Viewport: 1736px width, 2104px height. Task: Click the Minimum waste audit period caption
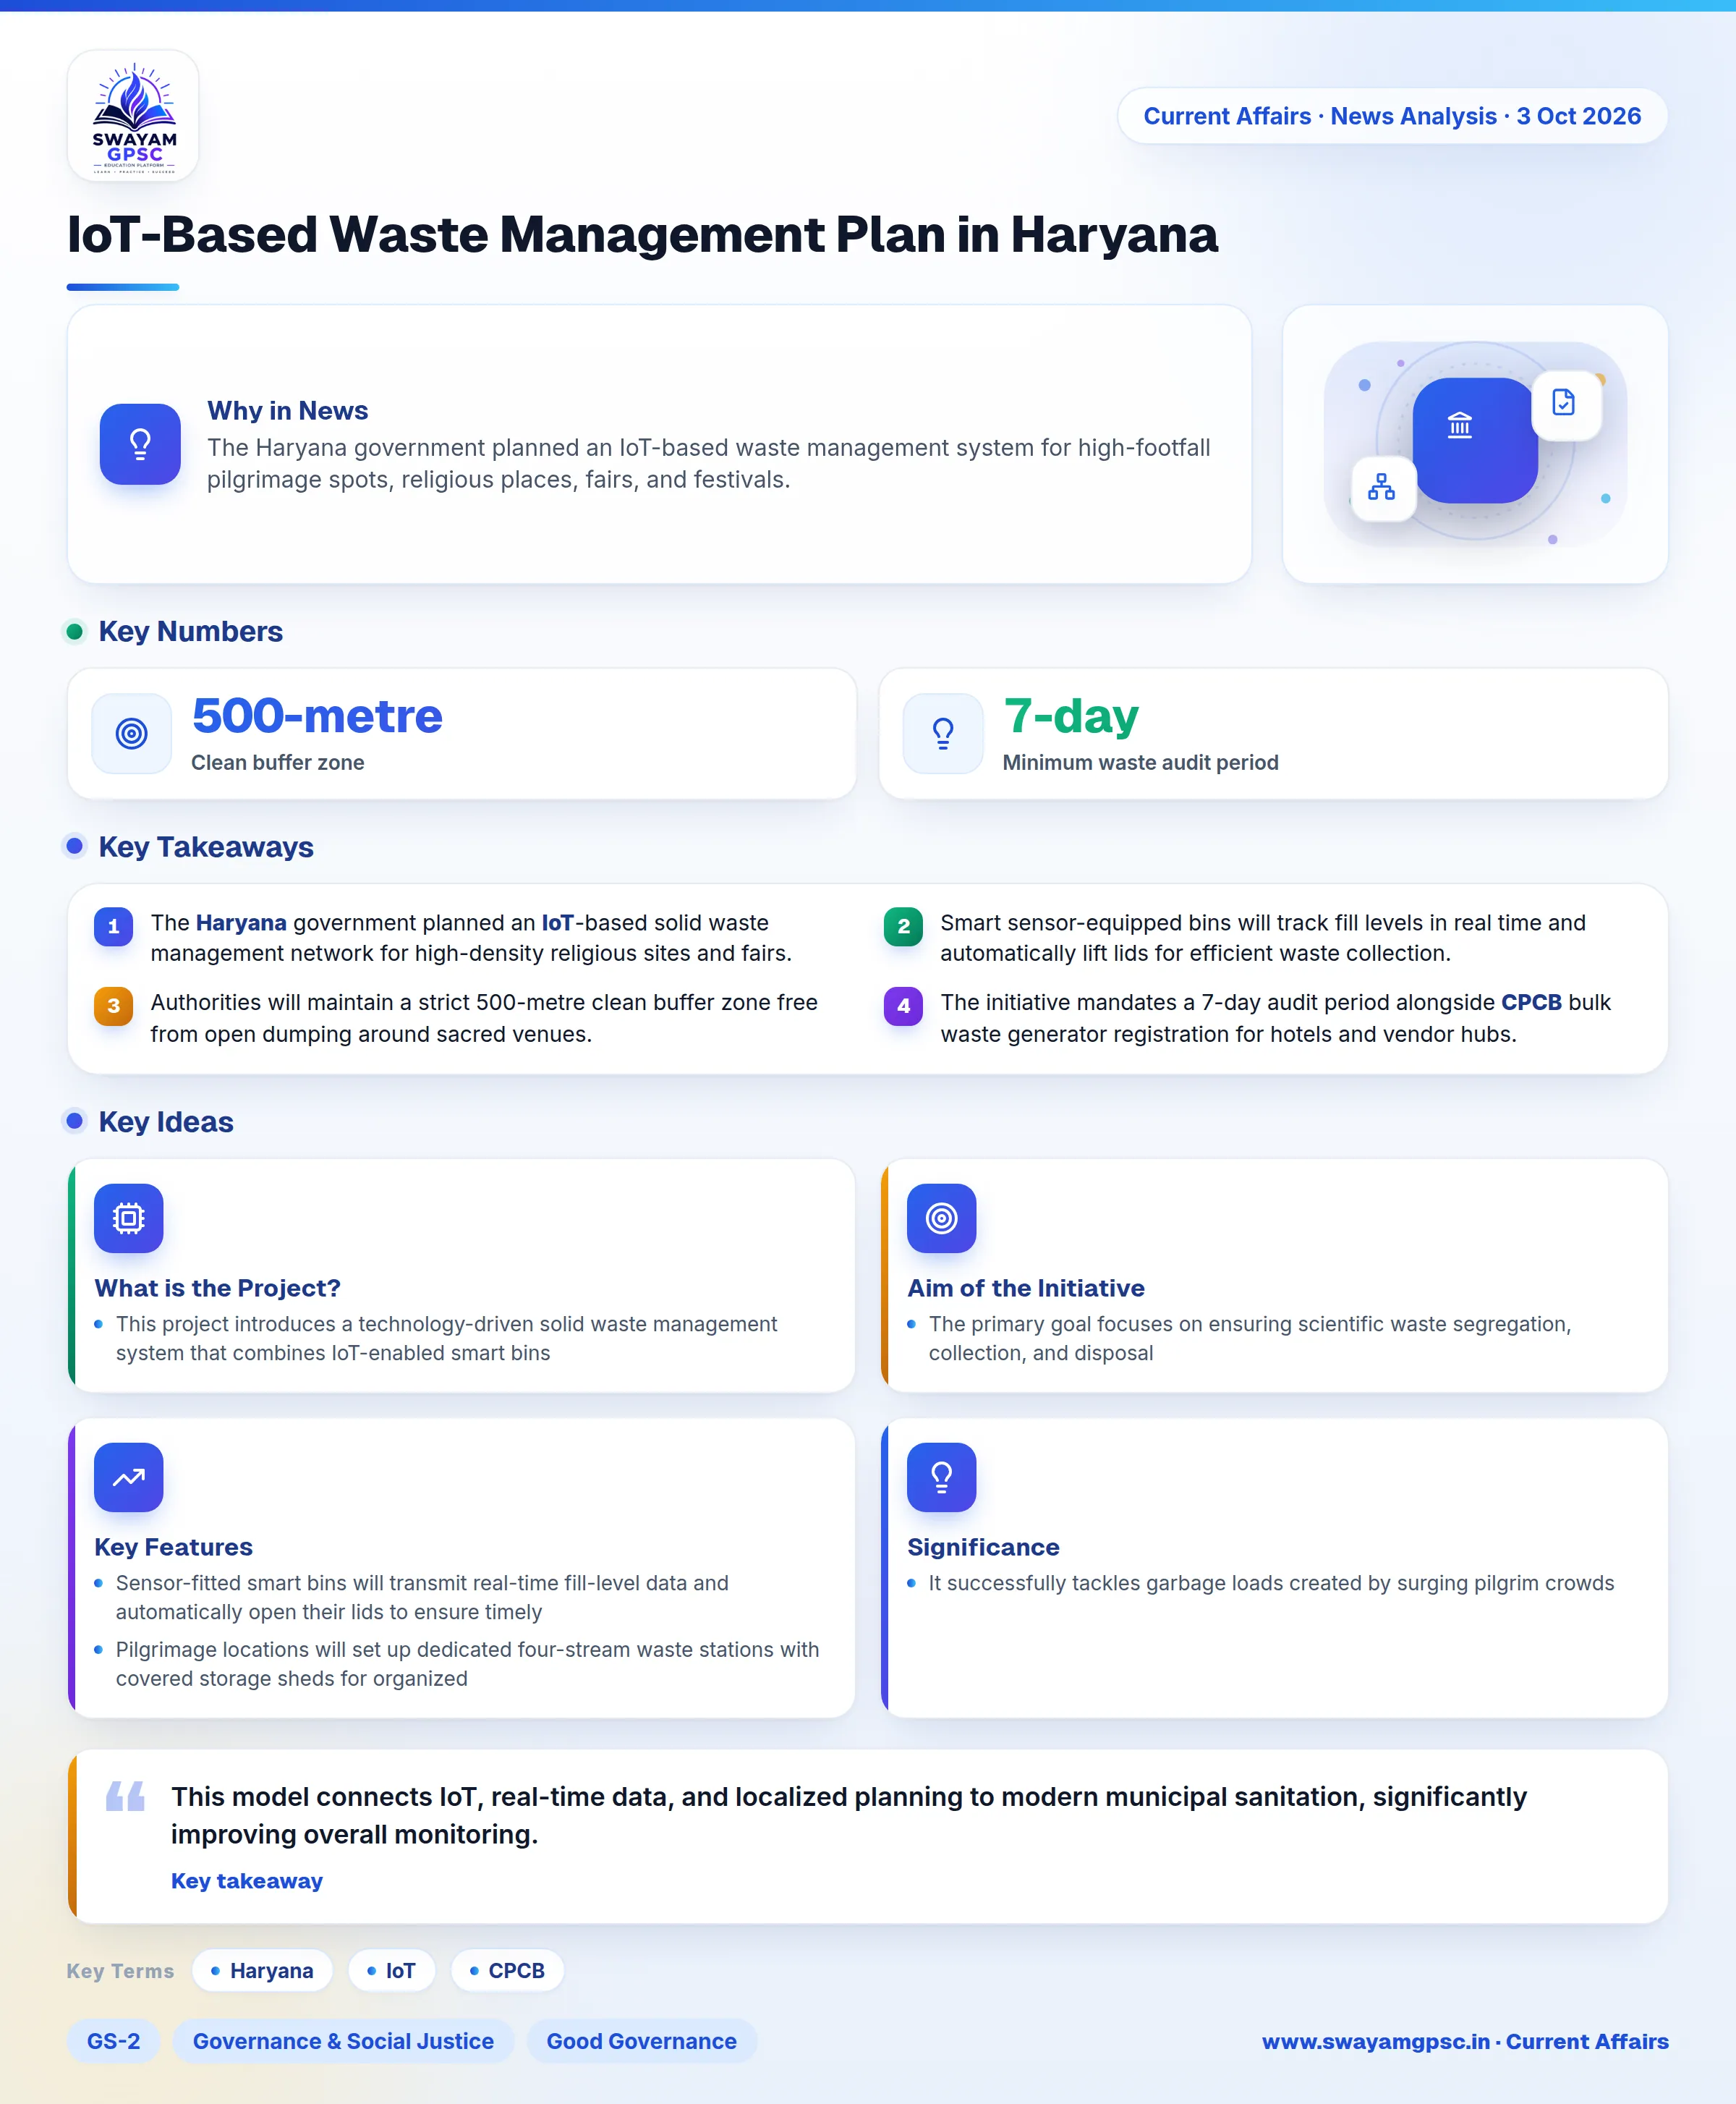coord(1141,763)
